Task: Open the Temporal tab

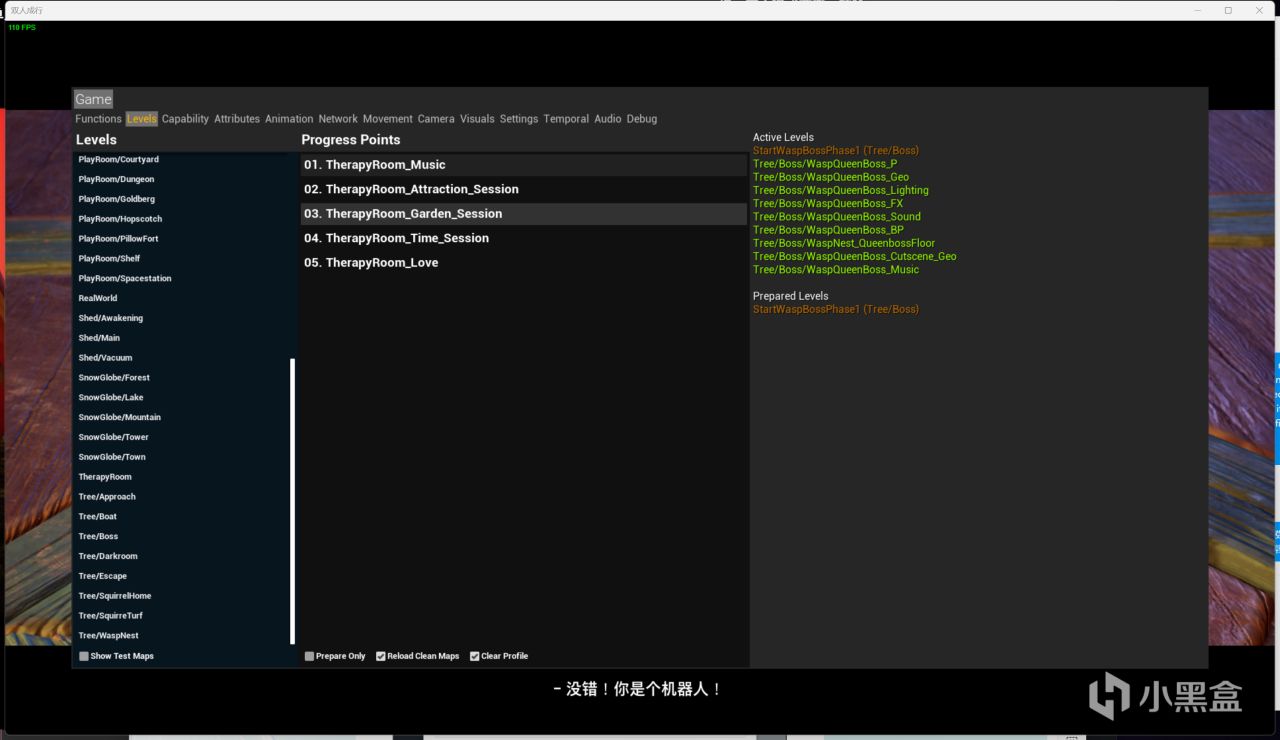Action: click(x=566, y=119)
